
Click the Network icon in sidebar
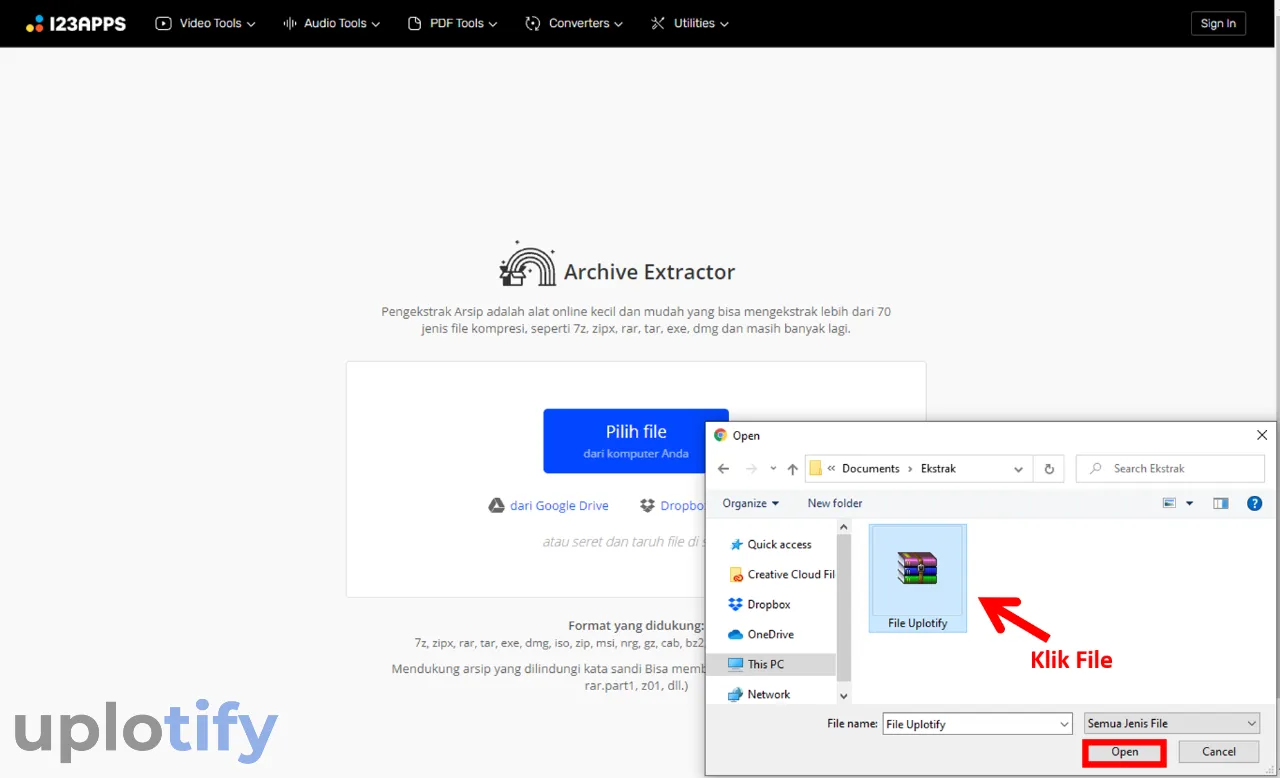[736, 694]
